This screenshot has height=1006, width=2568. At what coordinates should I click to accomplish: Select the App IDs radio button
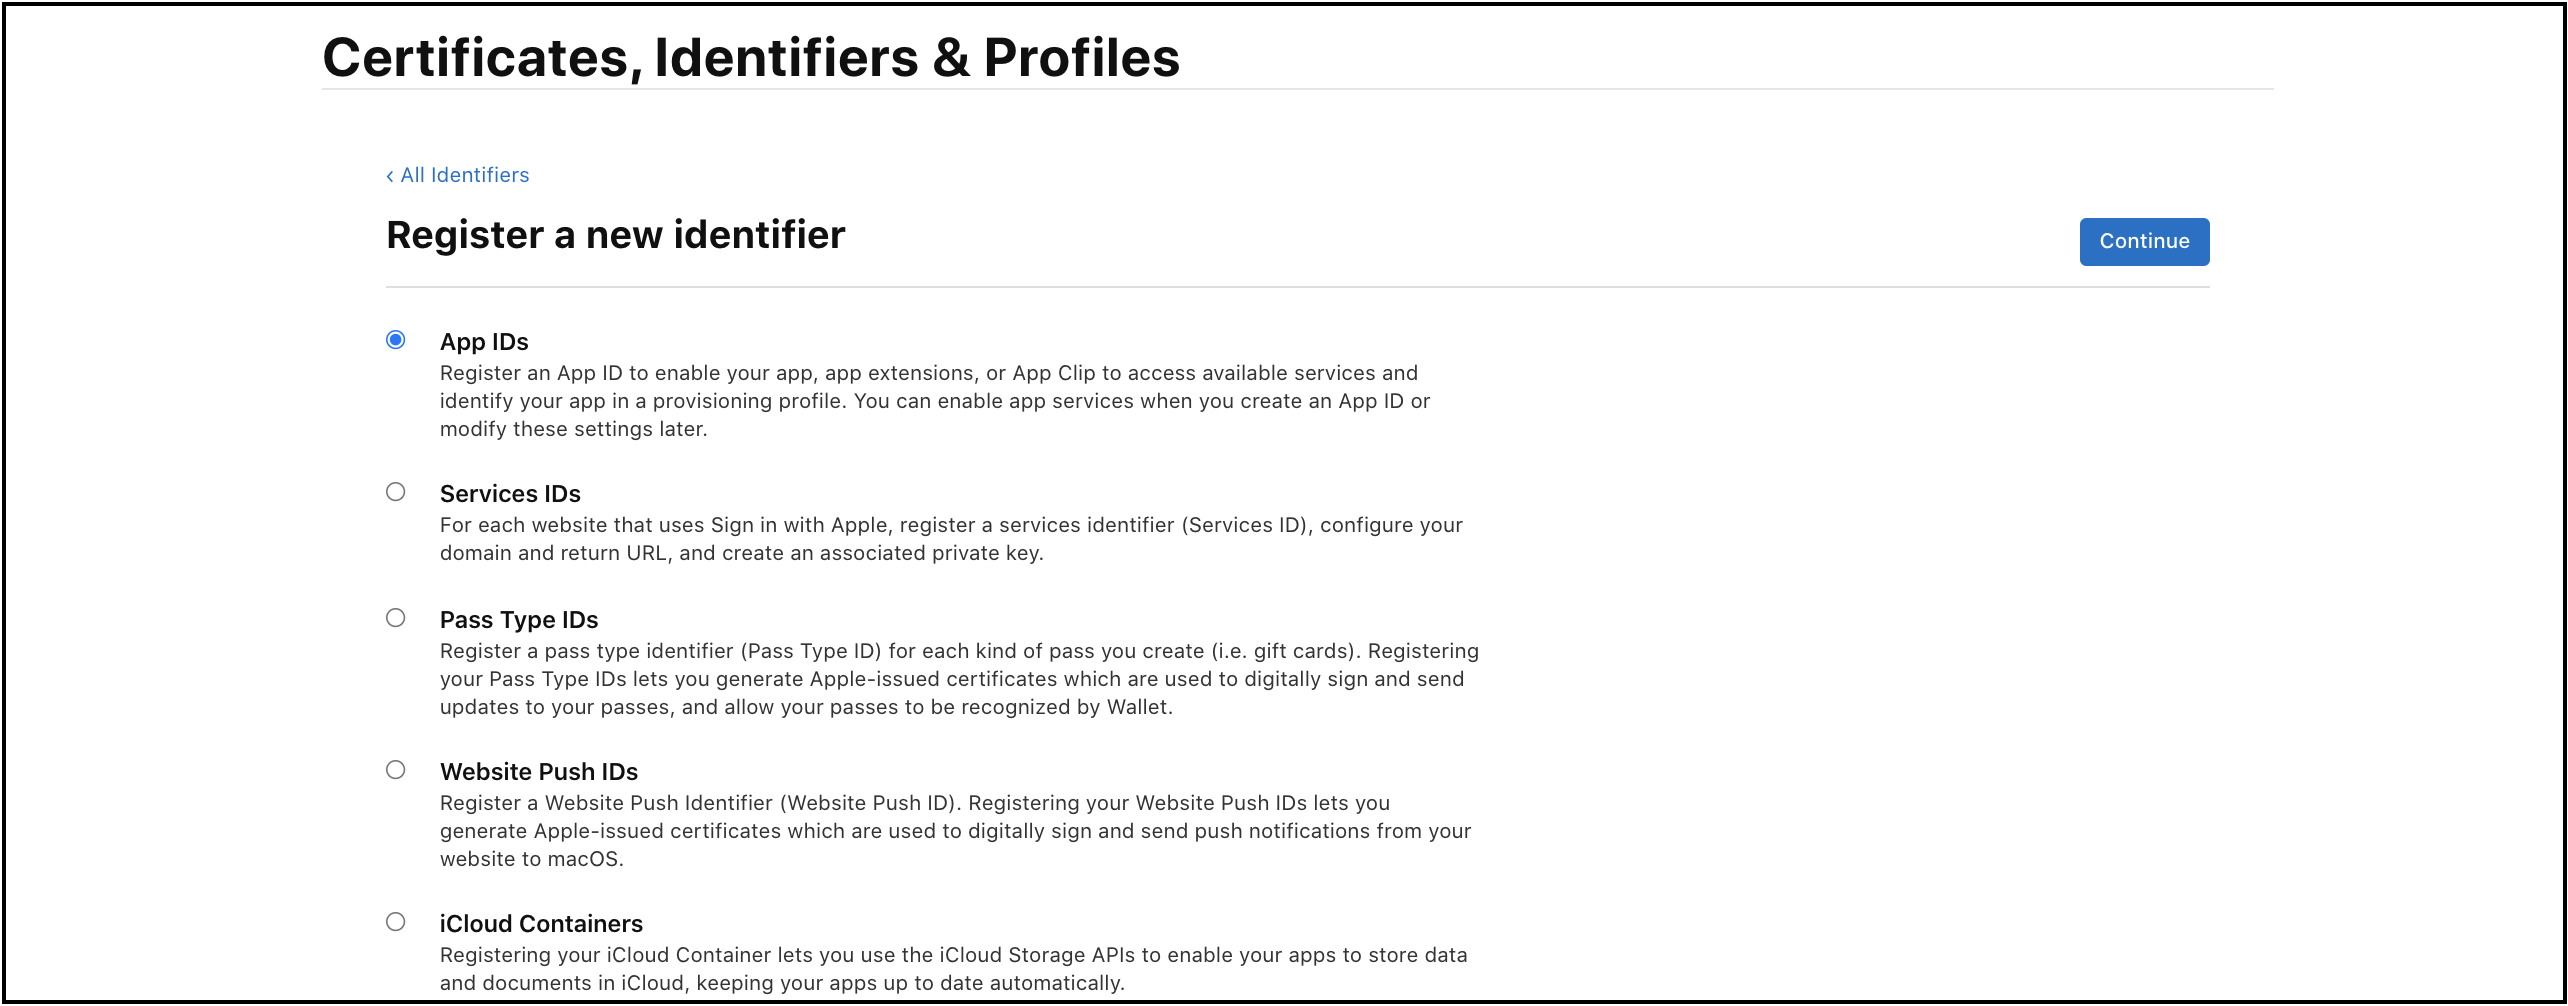click(396, 340)
